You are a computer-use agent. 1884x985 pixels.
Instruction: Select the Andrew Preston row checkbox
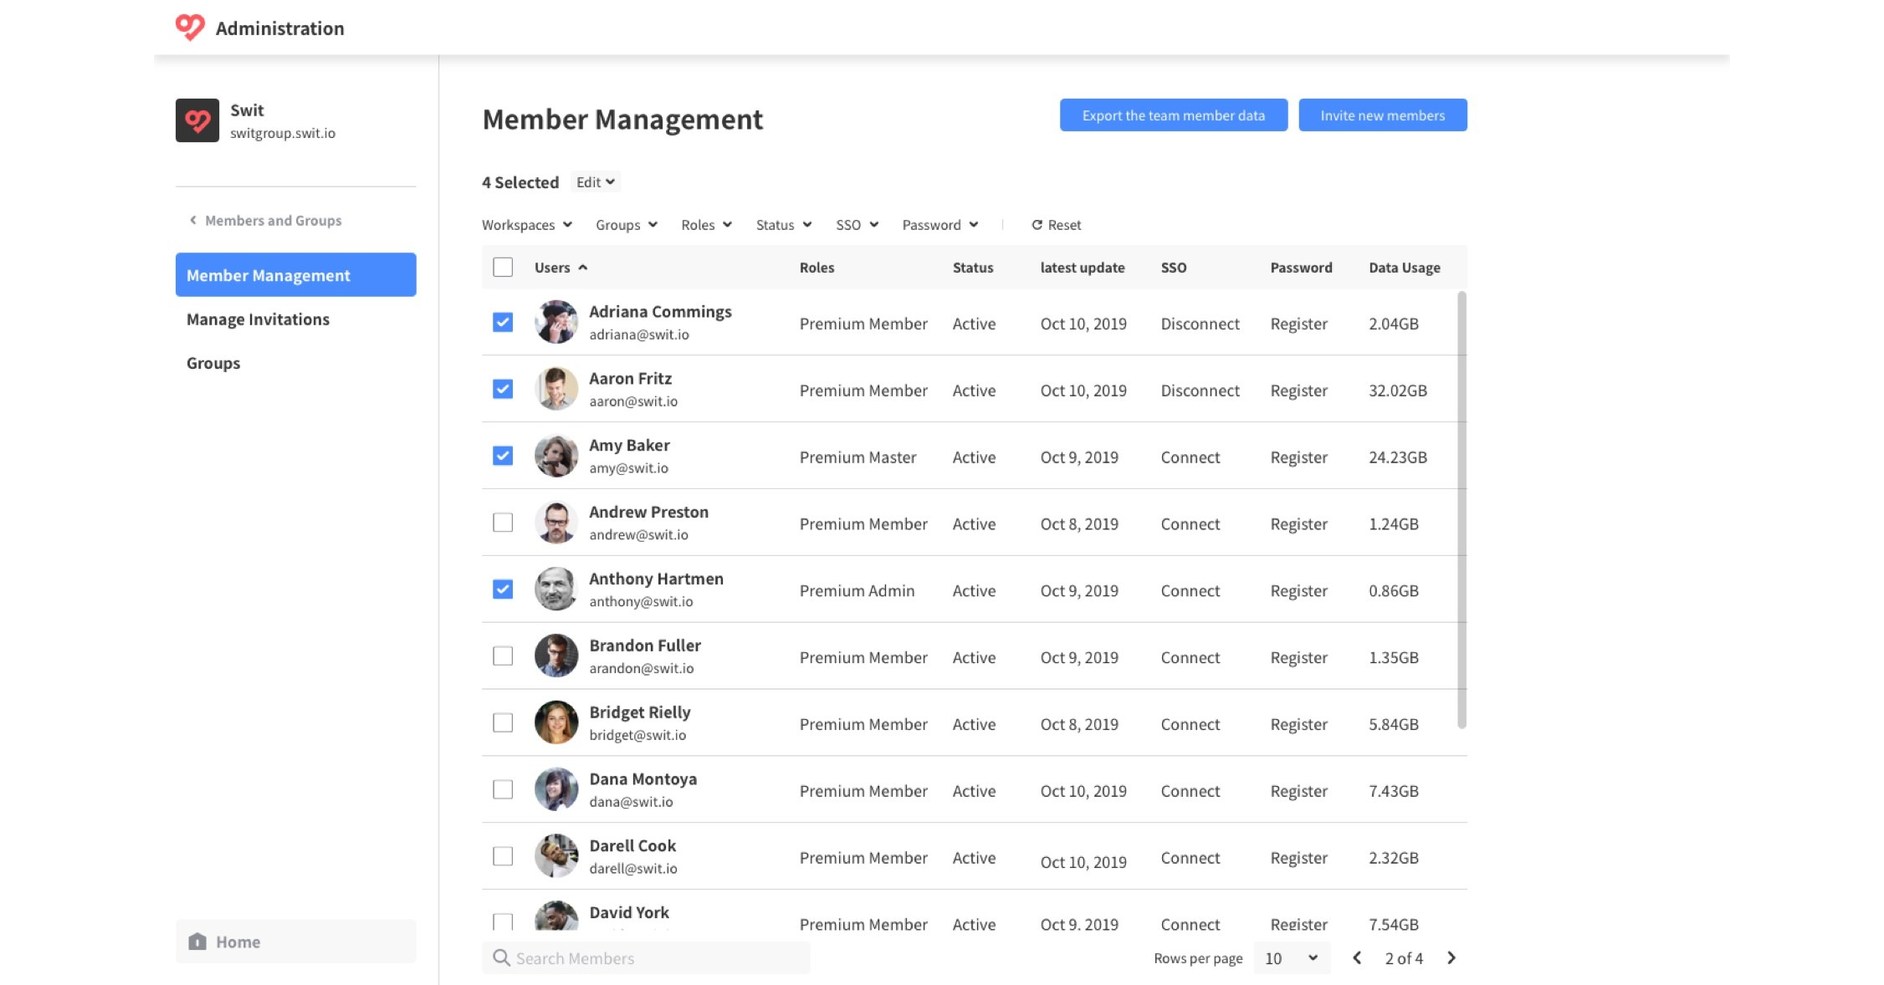(x=502, y=522)
